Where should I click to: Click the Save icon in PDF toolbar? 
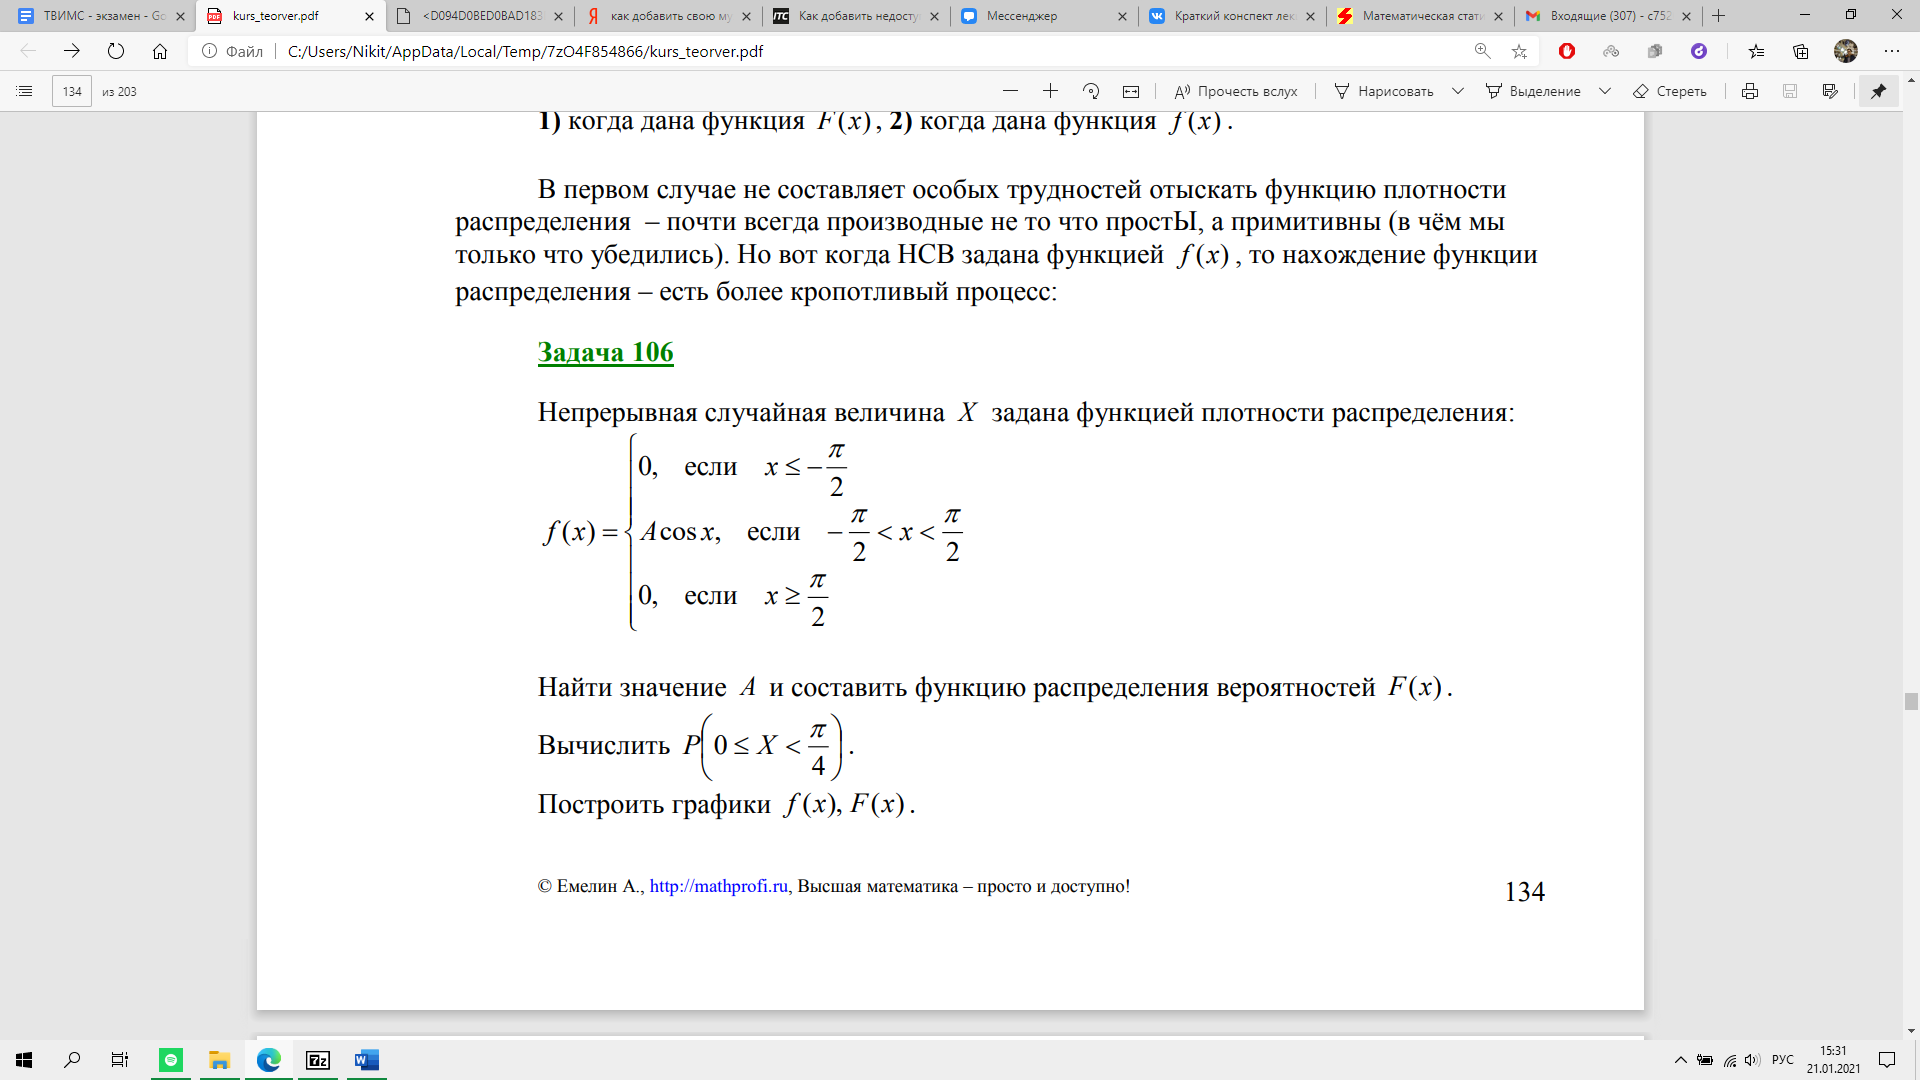pyautogui.click(x=1790, y=91)
